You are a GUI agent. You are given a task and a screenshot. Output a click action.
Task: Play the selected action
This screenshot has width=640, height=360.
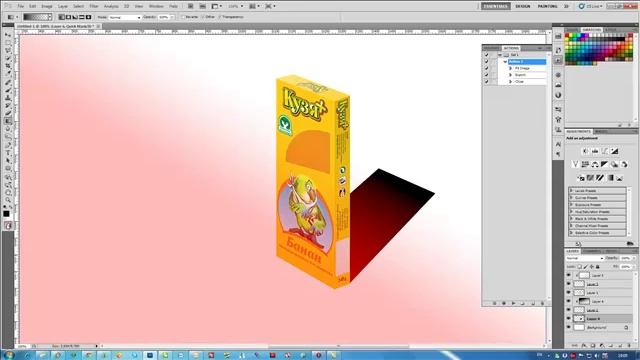(x=513, y=303)
